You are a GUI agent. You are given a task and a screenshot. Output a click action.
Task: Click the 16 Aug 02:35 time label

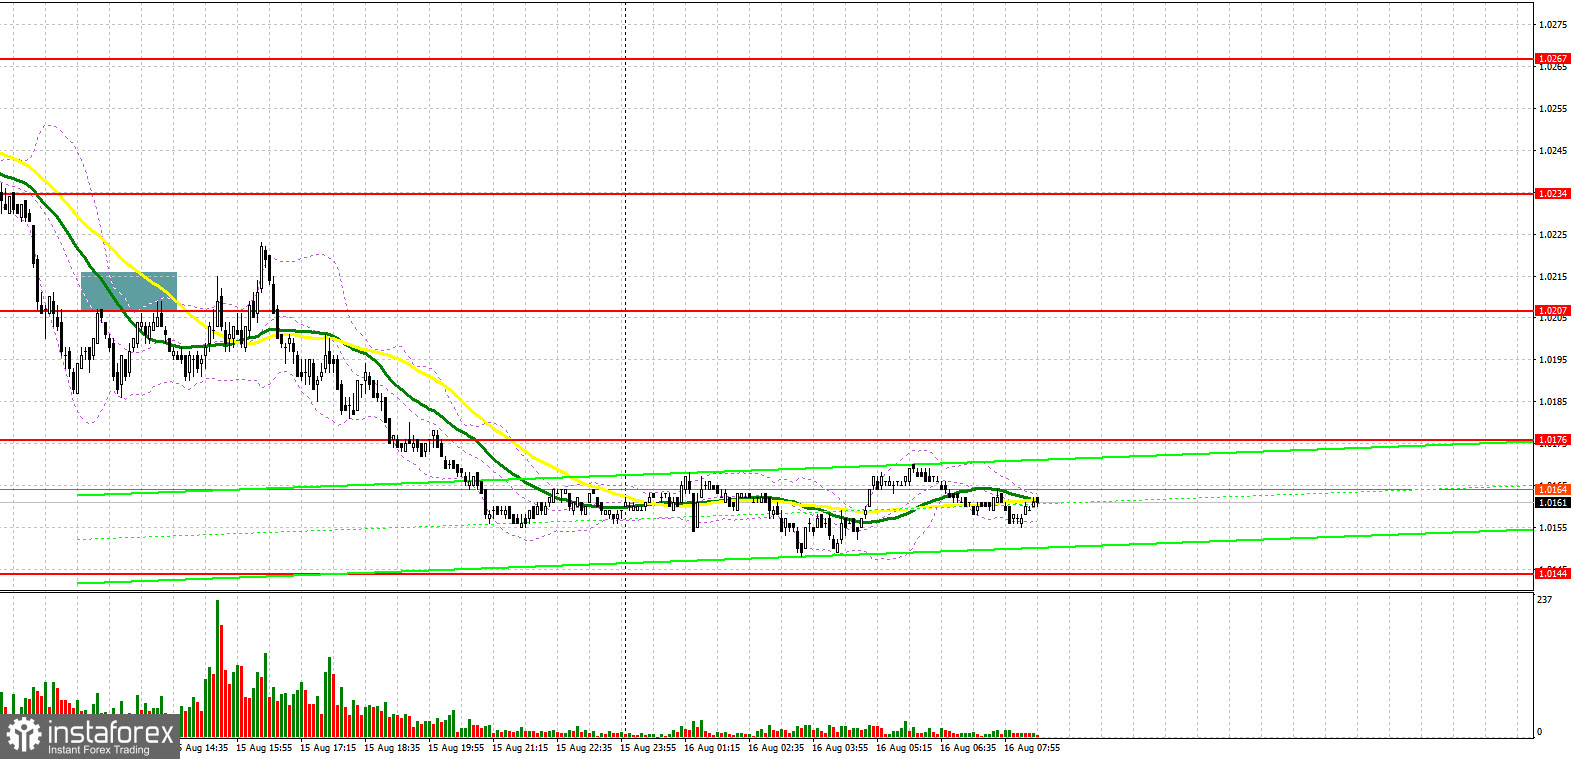pos(776,748)
